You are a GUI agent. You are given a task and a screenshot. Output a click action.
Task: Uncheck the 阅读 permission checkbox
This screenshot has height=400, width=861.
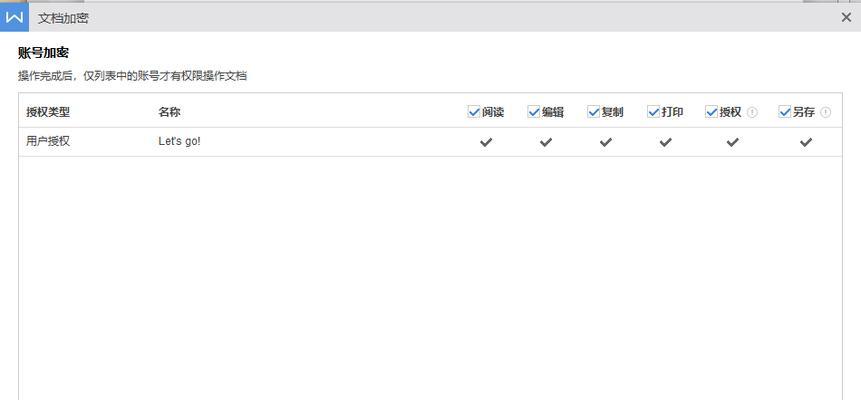474,112
